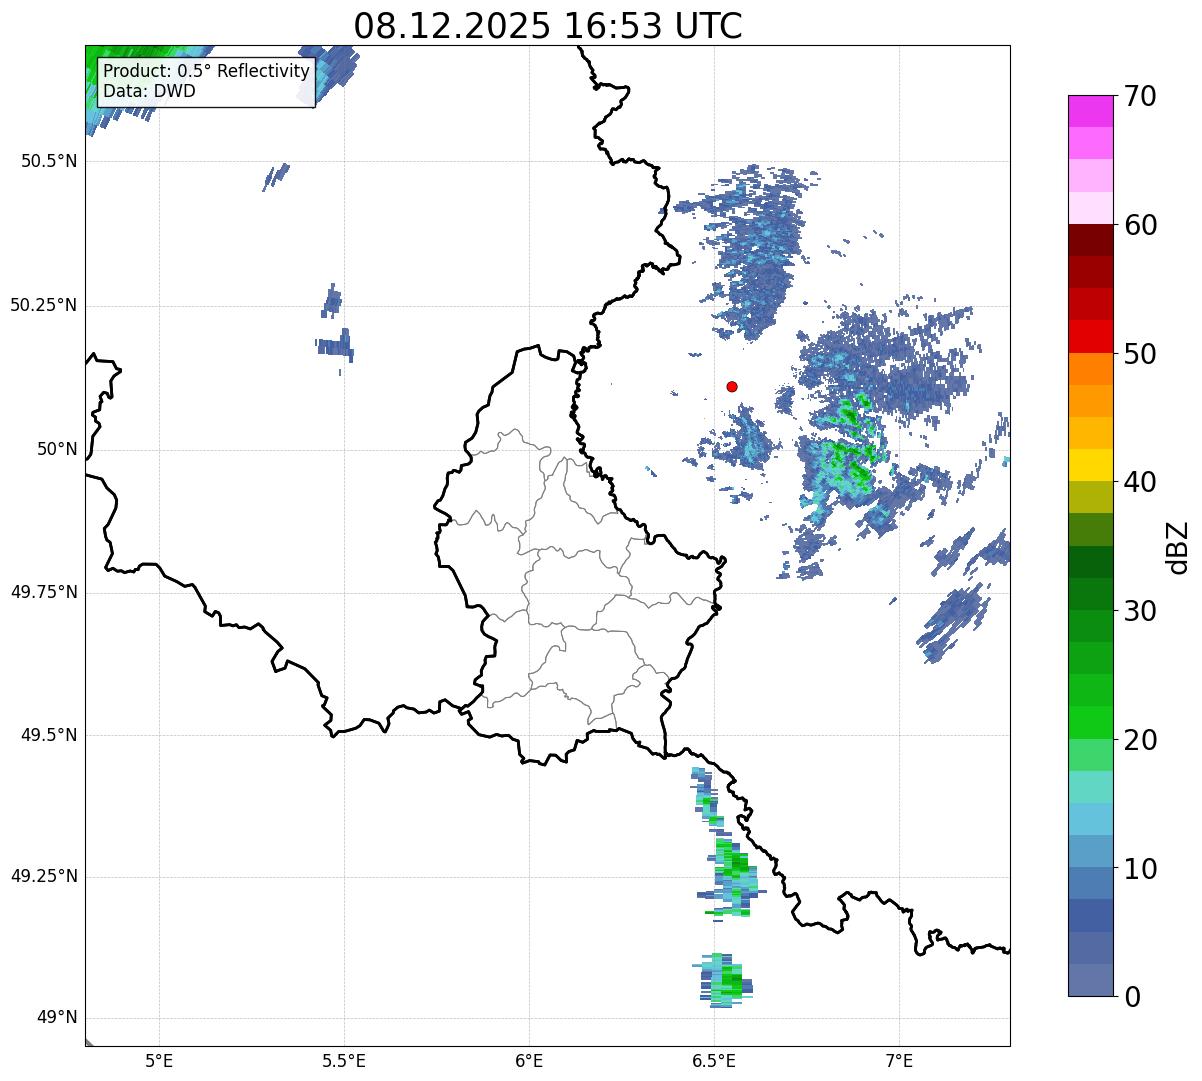Click the 49.25°N latitude label
Image resolution: width=1202 pixels, height=1081 pixels.
click(x=44, y=877)
